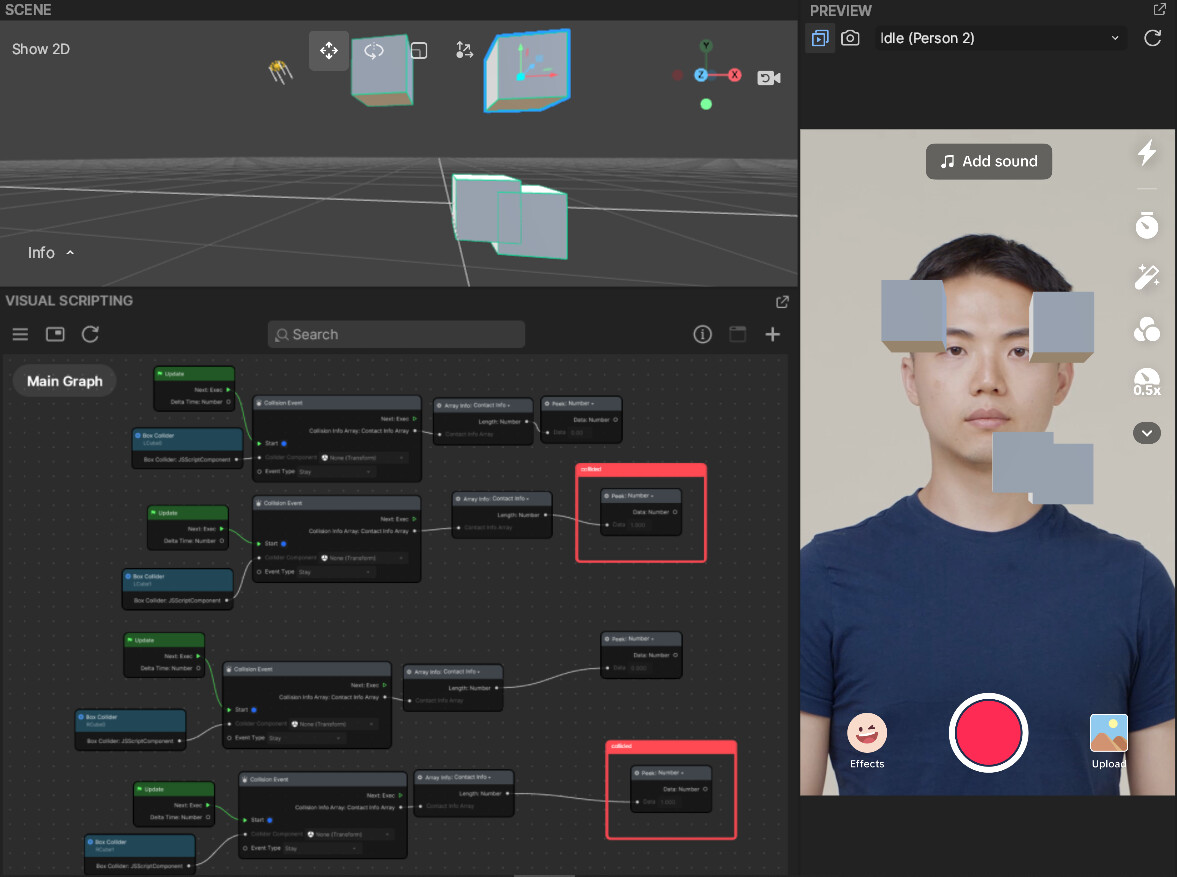This screenshot has height=877, width=1177.
Task: Toggle the graph minimap icon
Action: tap(56, 334)
